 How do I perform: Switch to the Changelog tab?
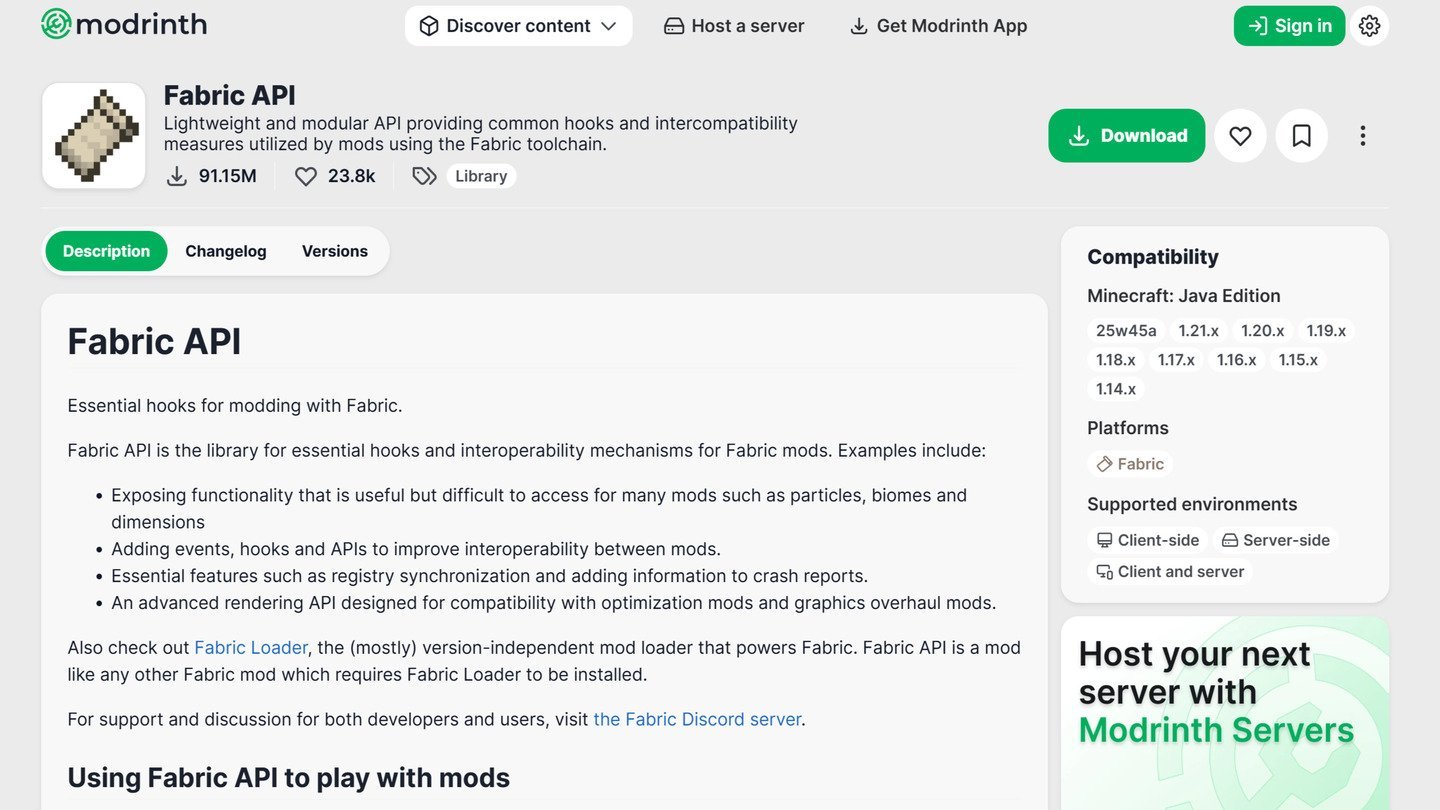tap(226, 251)
